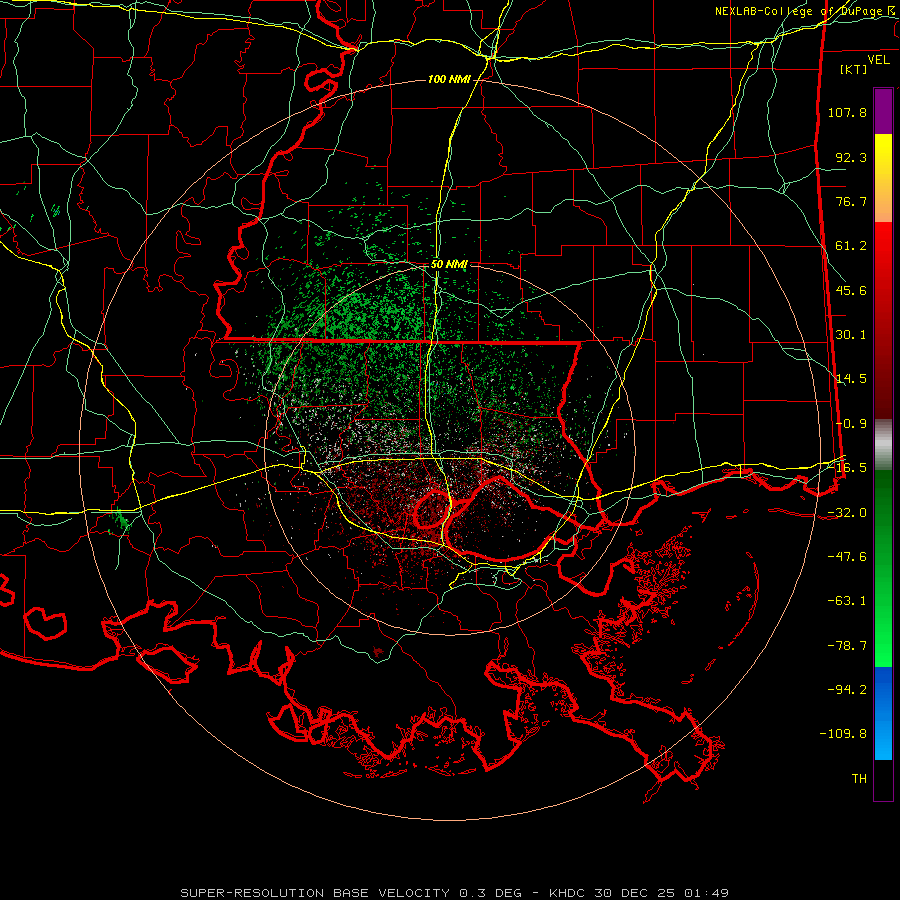Click the -63.1 velocity scale value
The image size is (900, 900).
pyautogui.click(x=847, y=601)
